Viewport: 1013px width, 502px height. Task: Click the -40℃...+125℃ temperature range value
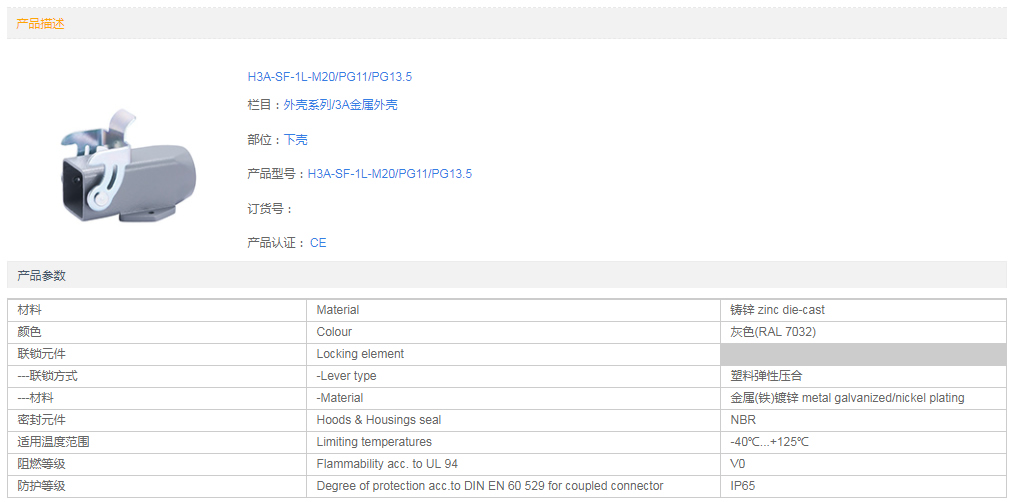(x=769, y=442)
